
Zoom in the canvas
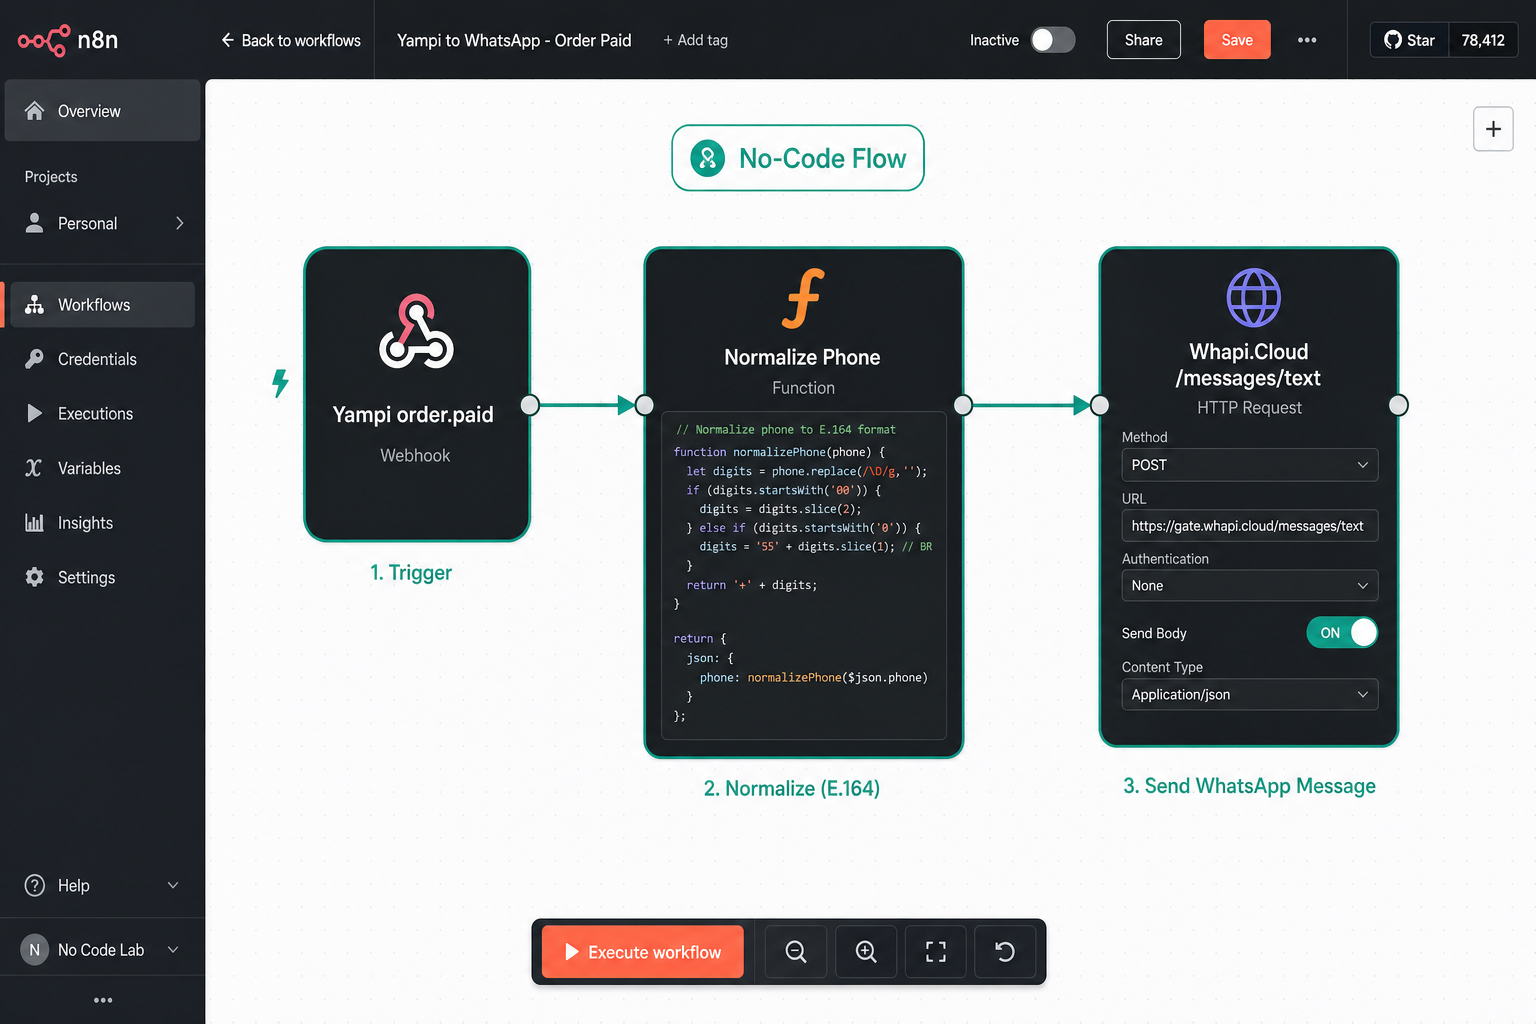[x=866, y=952]
